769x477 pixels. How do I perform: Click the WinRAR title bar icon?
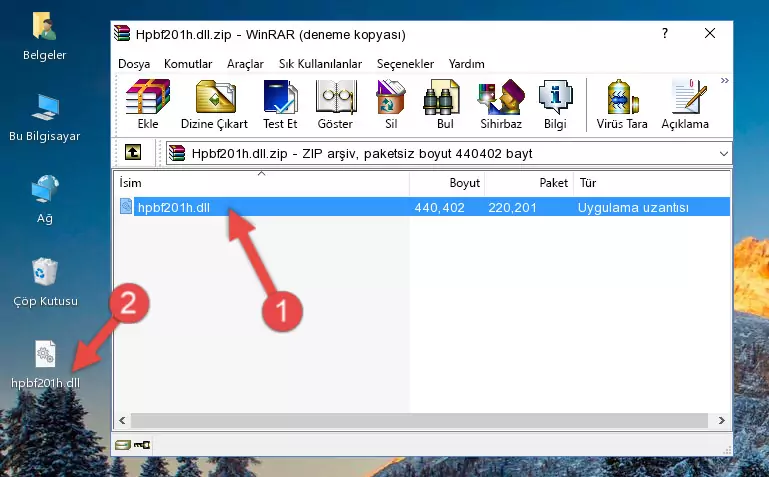click(122, 34)
